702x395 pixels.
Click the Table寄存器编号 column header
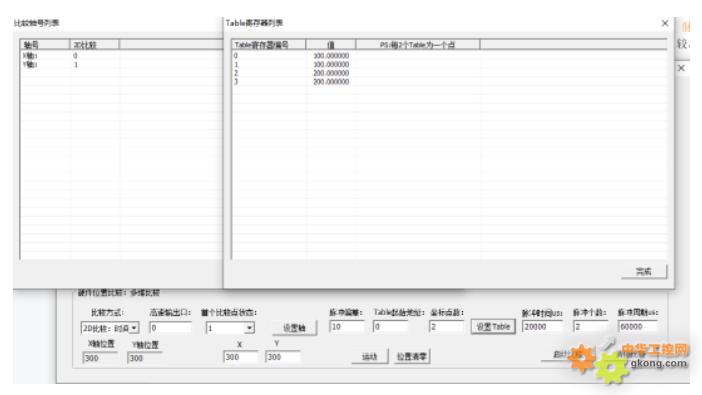pyautogui.click(x=269, y=45)
